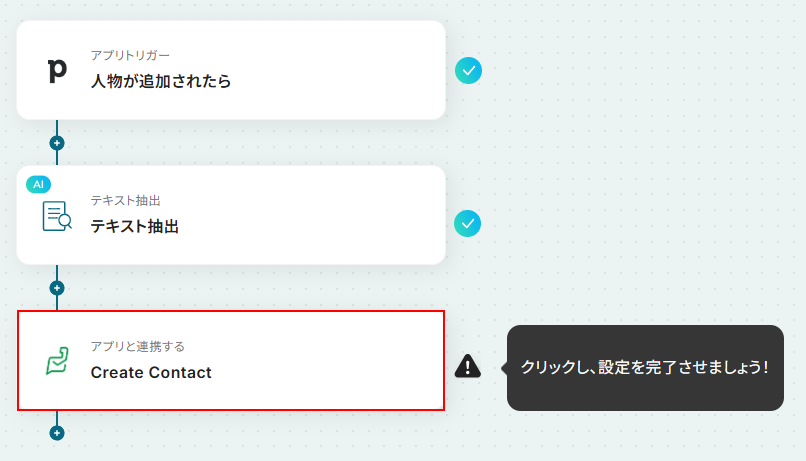Add step below the Create Contact card

point(57,433)
